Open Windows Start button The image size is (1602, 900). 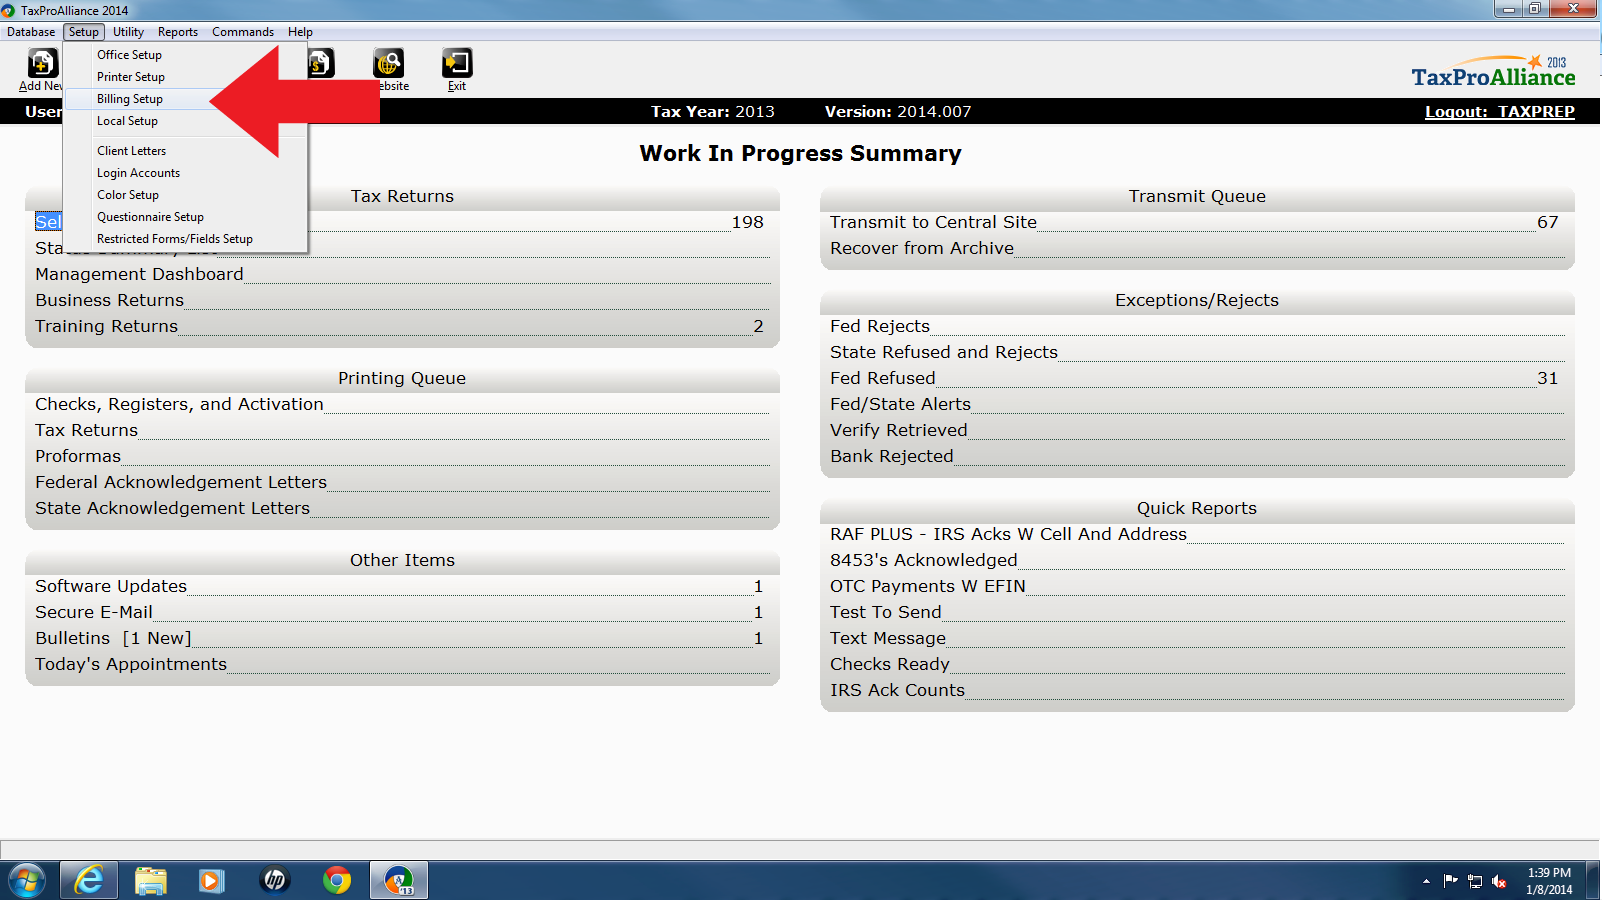click(x=27, y=881)
